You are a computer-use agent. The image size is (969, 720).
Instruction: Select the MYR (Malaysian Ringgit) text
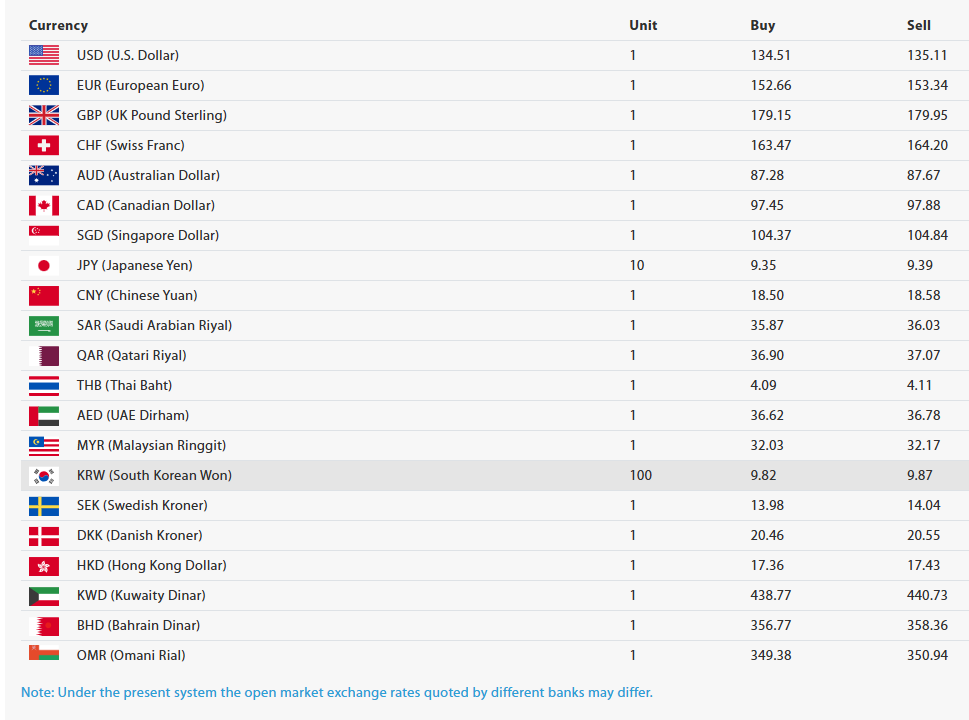click(x=151, y=446)
